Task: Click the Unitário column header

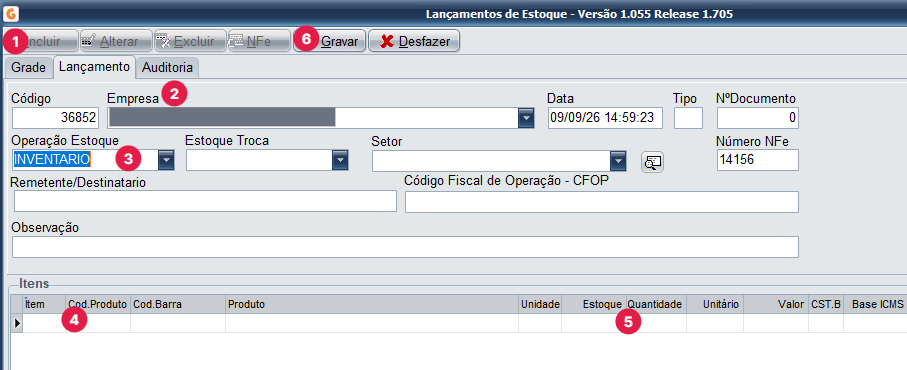Action: (x=715, y=304)
